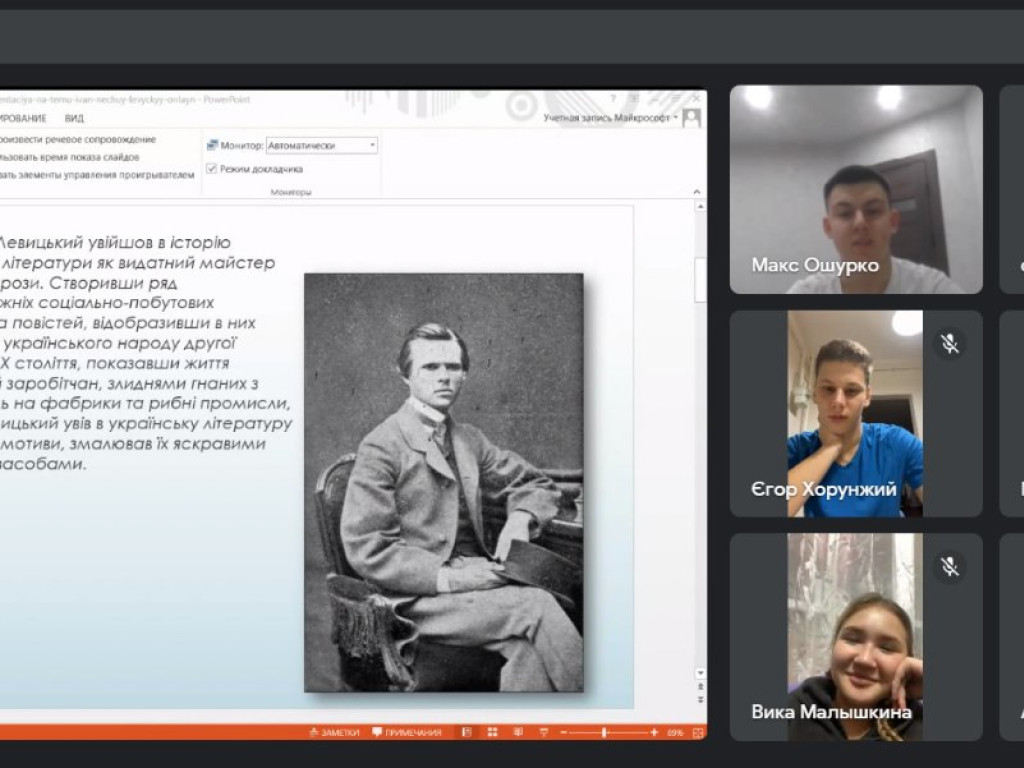Expand the Монитор dropdown set to Автоматически

click(372, 145)
